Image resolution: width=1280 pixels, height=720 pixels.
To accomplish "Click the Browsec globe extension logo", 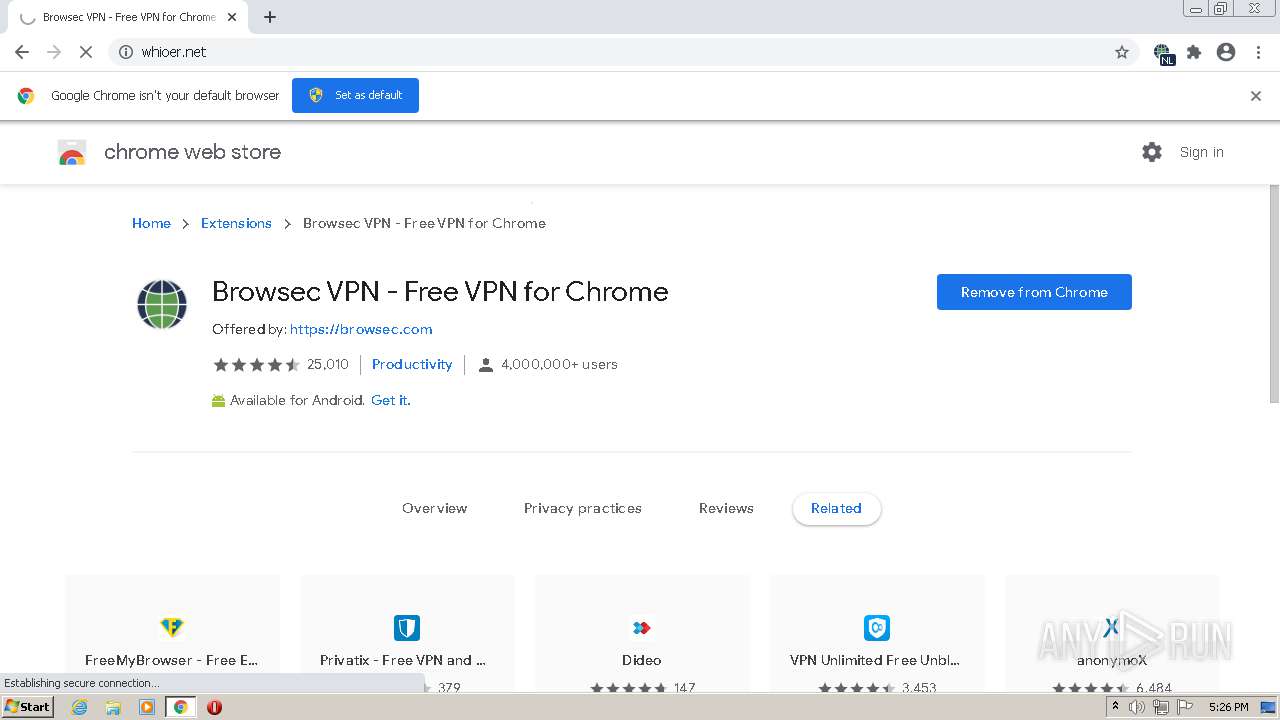I will pos(162,304).
